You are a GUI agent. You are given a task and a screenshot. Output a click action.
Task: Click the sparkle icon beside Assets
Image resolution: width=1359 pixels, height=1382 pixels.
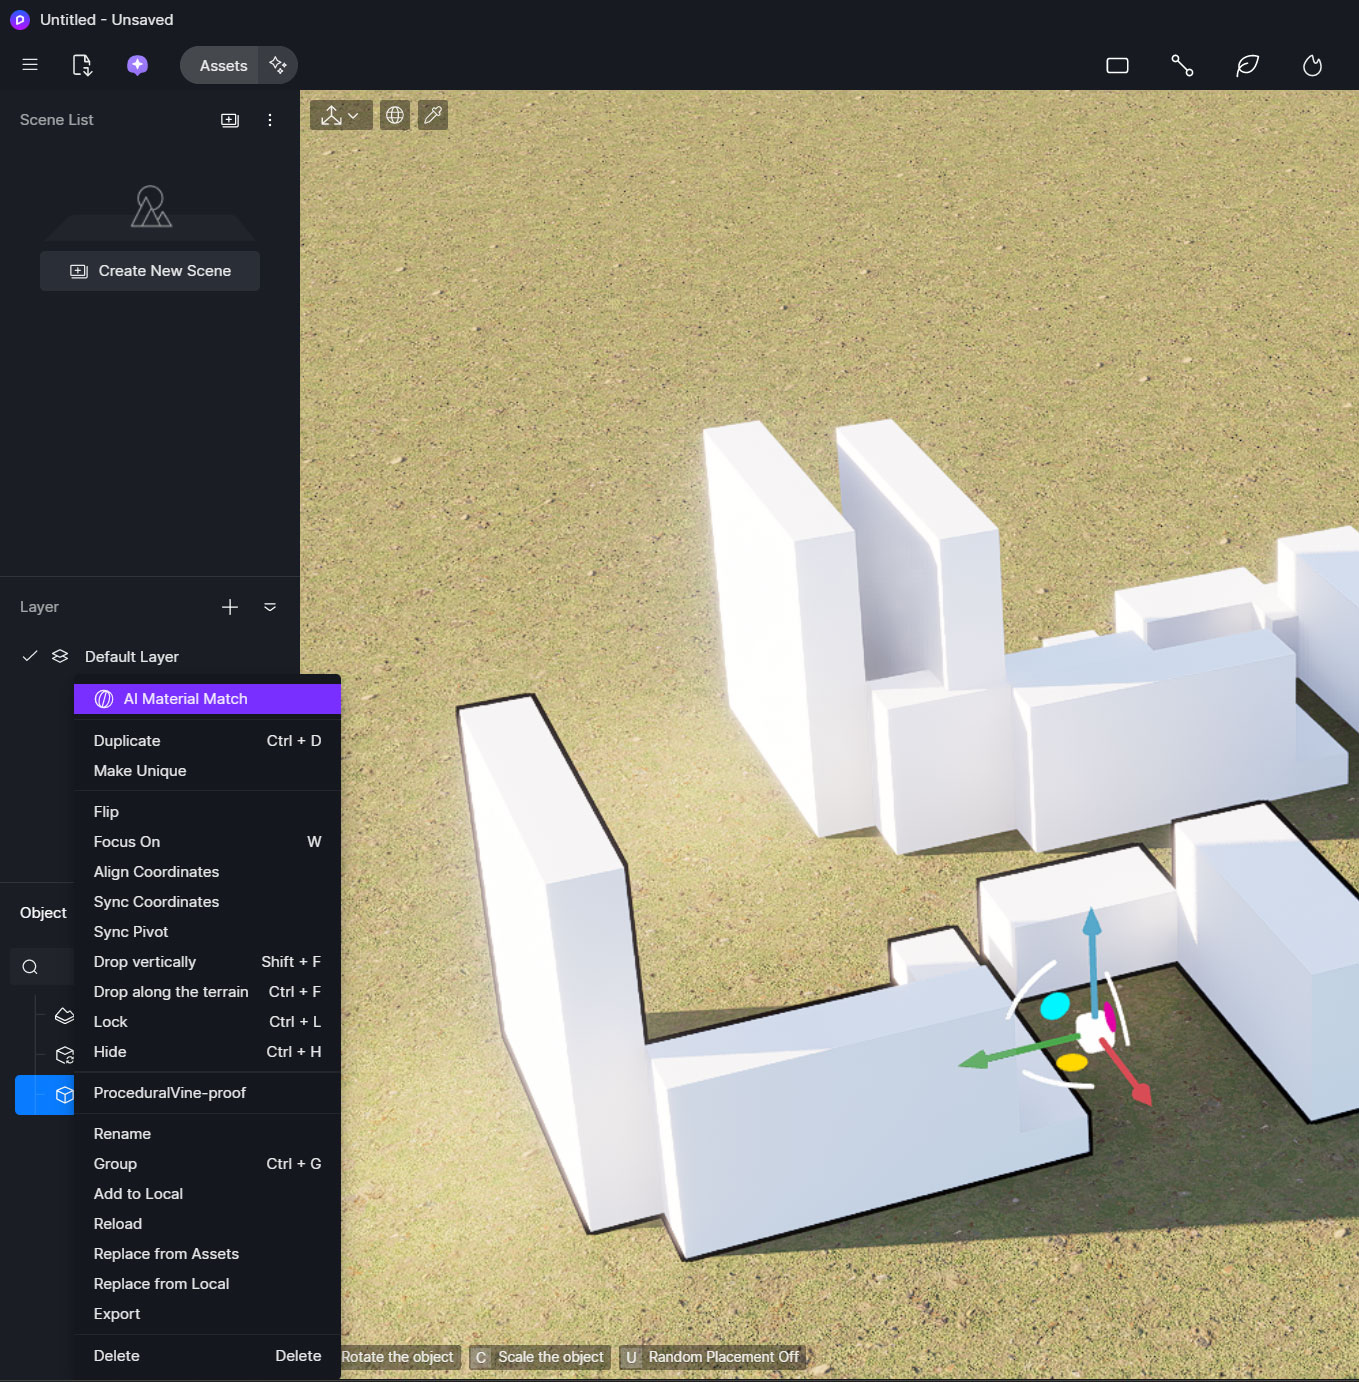click(278, 65)
